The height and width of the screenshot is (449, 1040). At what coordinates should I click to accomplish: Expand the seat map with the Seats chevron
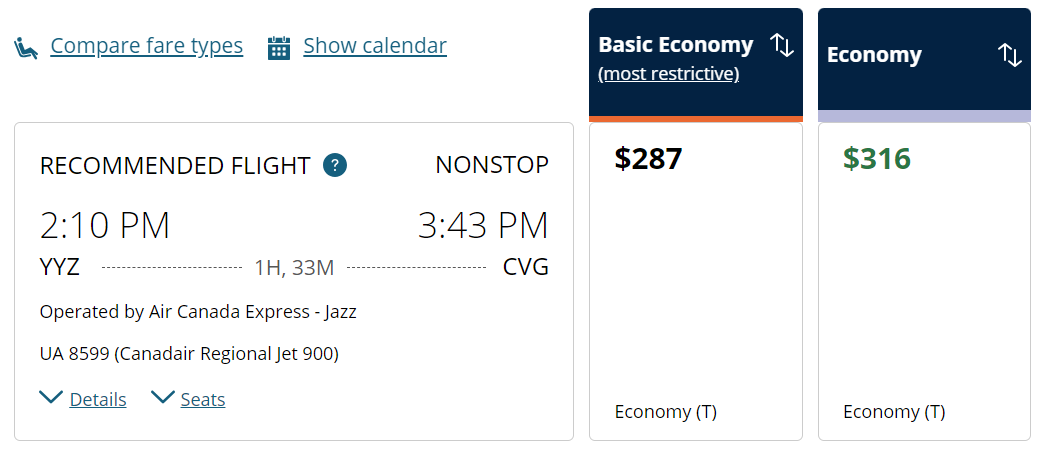tap(163, 398)
